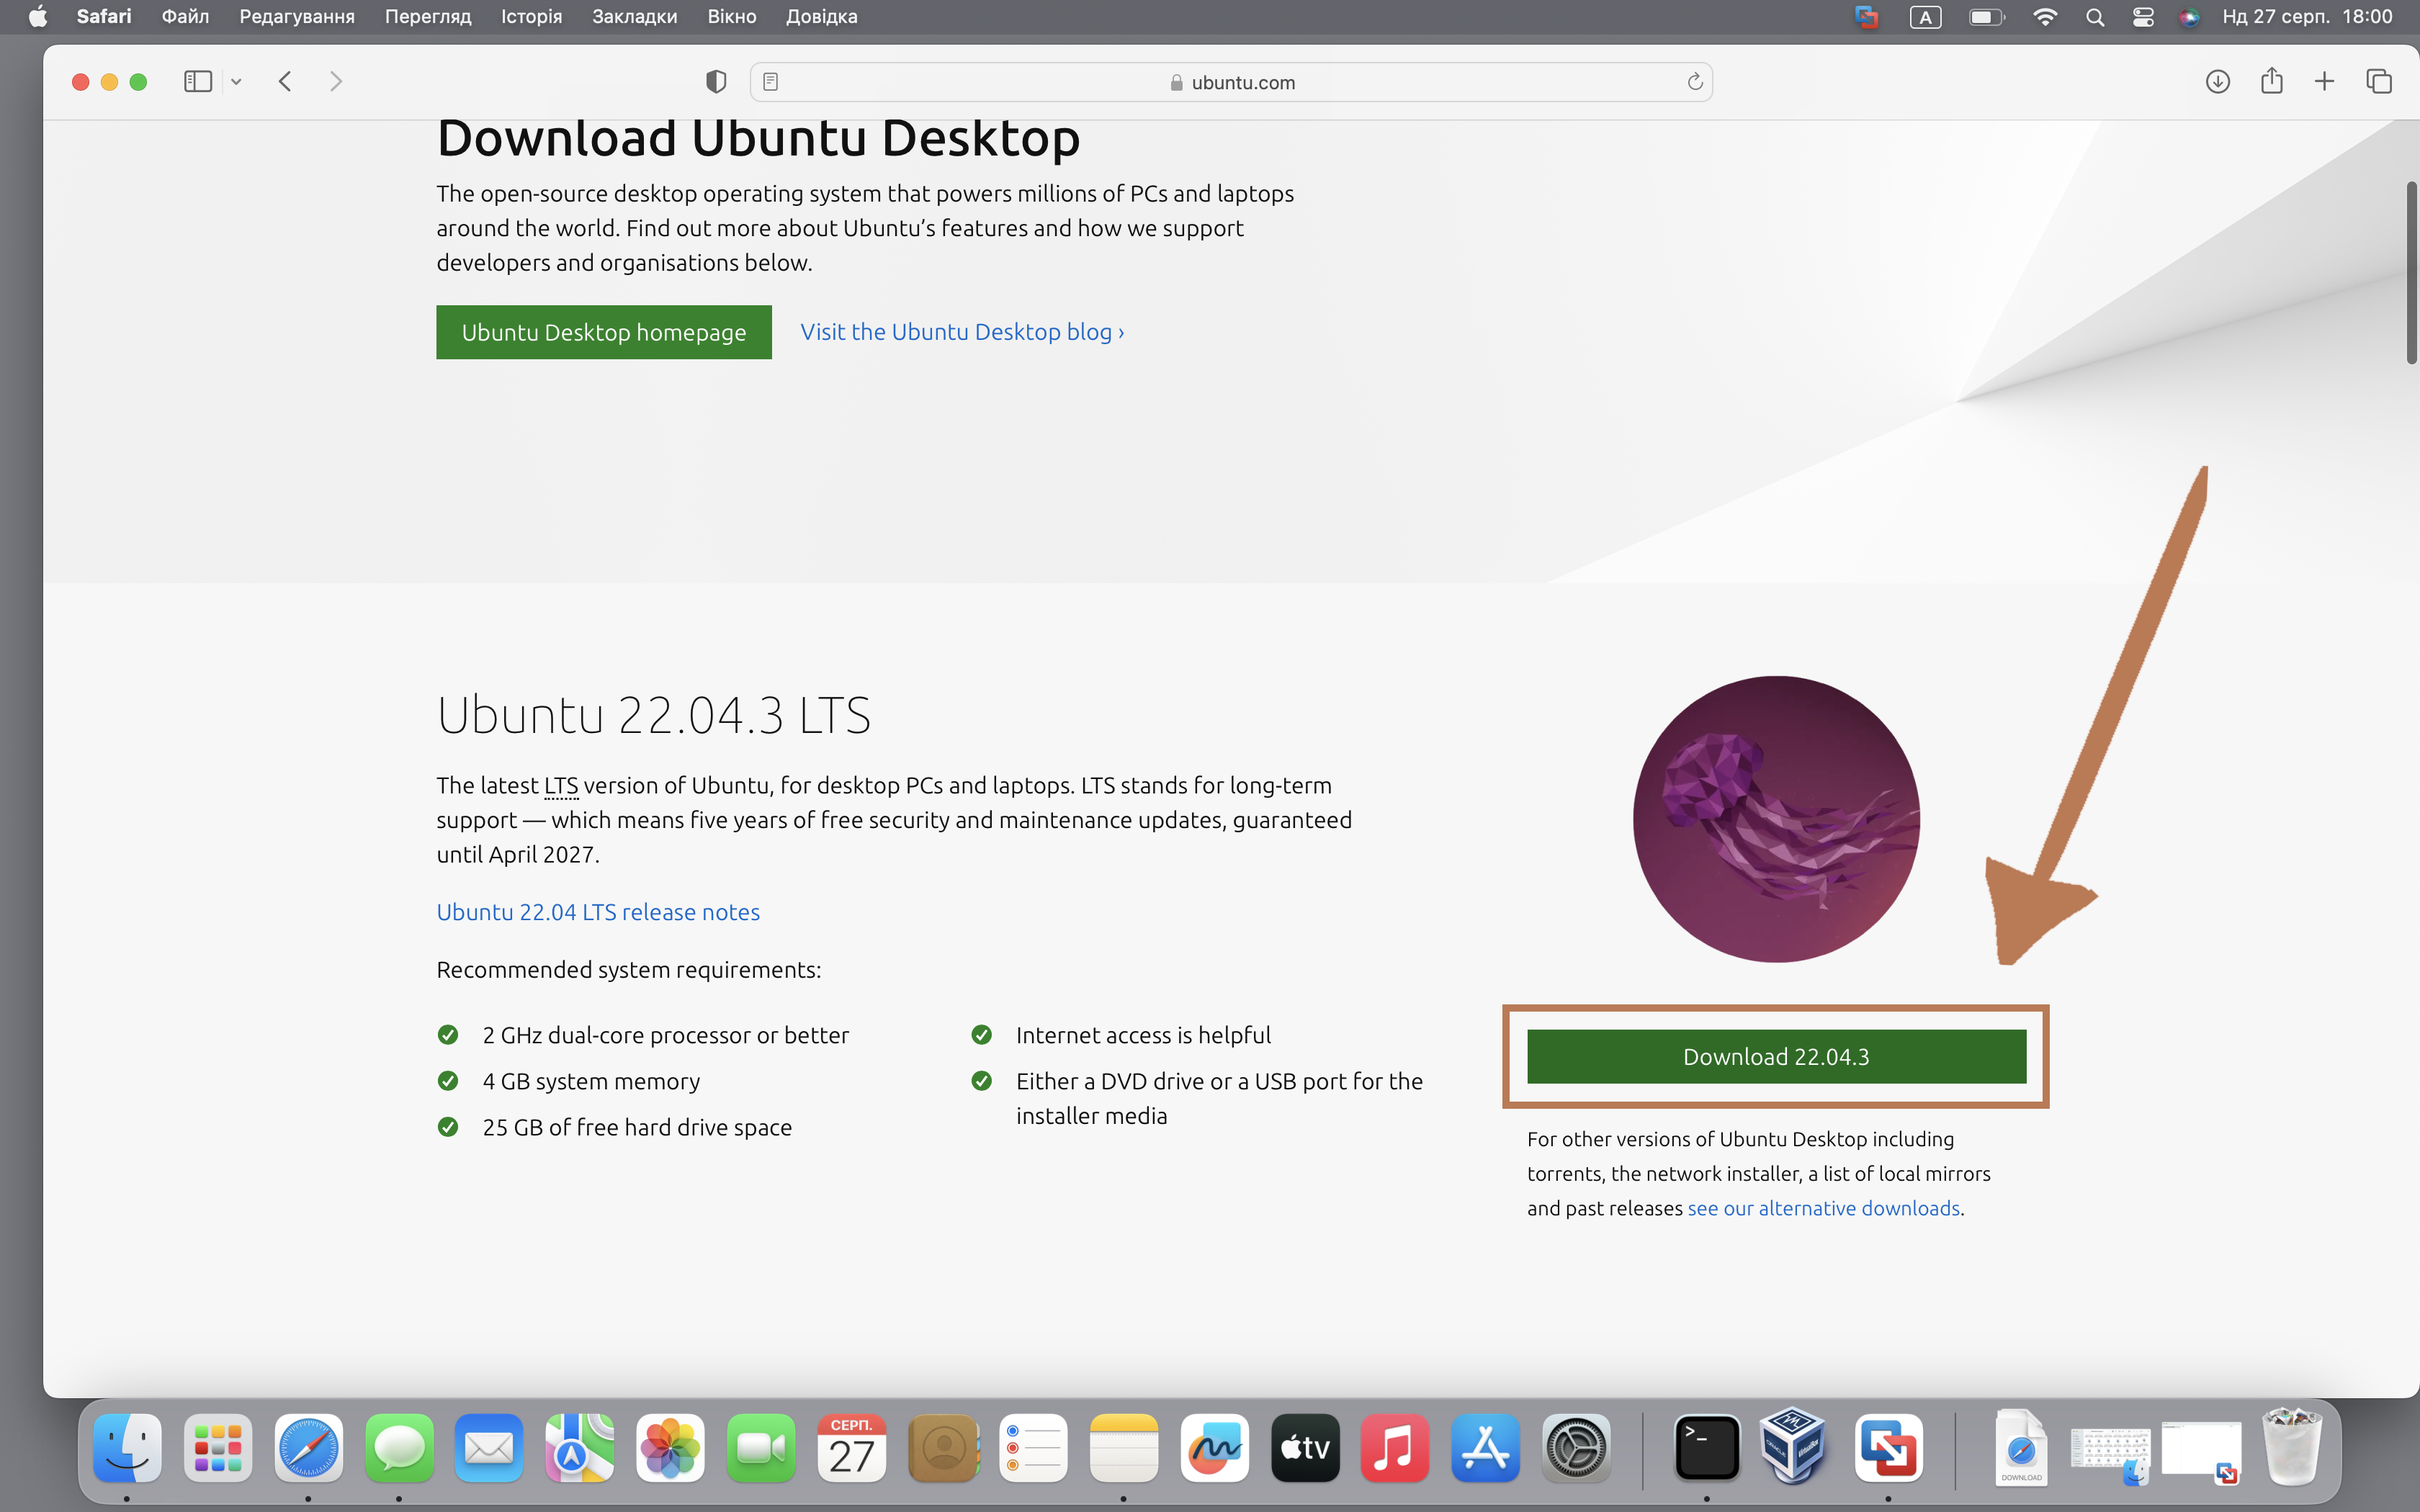Click the Download 22.04.3 button
This screenshot has height=1512, width=2420.
1776,1057
